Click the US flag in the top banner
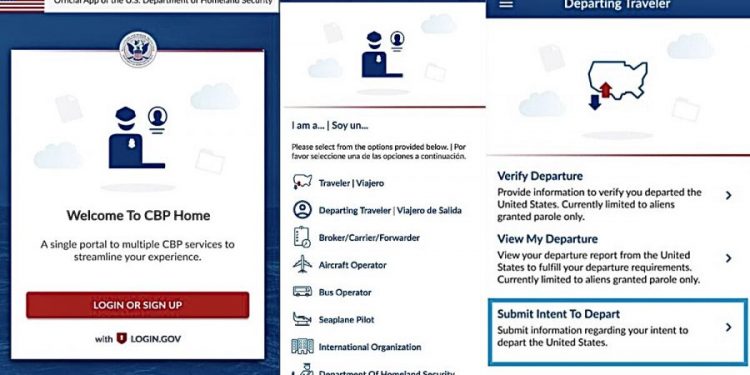 tap(22, 6)
